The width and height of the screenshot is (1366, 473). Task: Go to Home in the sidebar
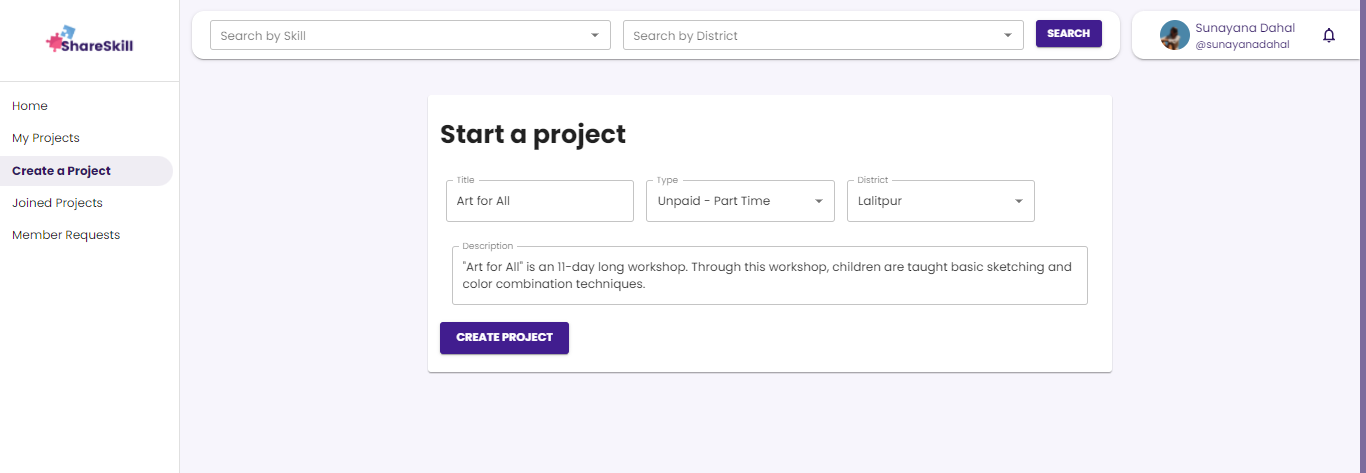click(30, 106)
